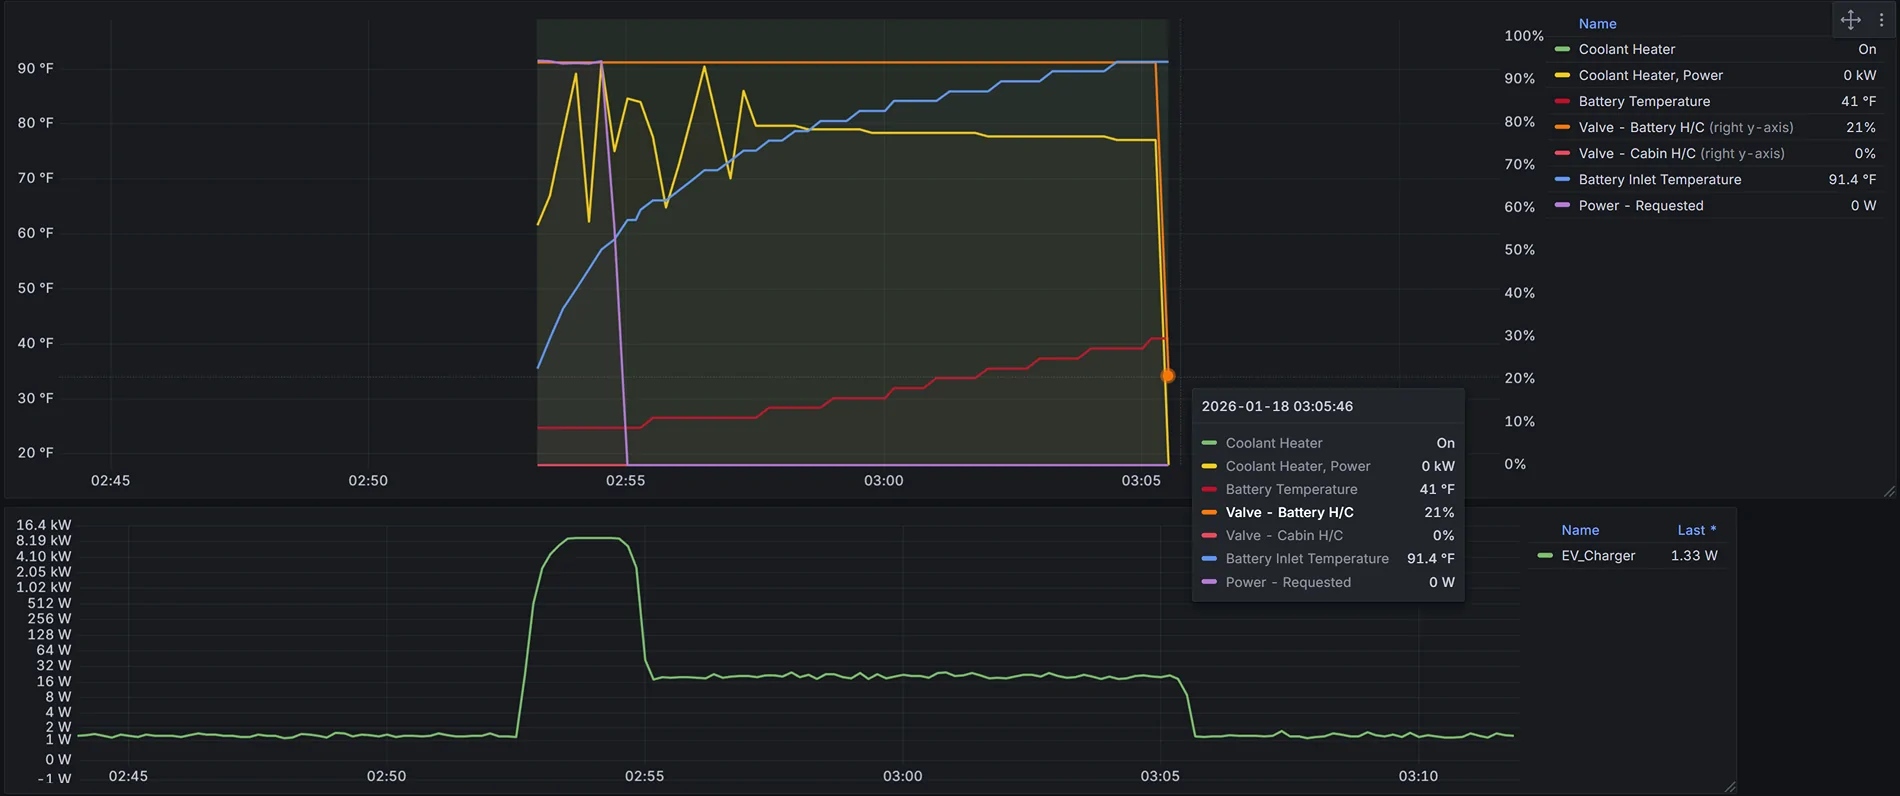The image size is (1900, 796).
Task: Click blue swatch beside Battery Inlet Temperature legend
Action: pos(1562,179)
